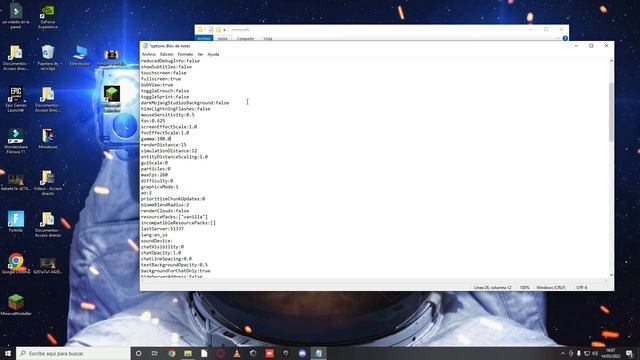Image resolution: width=640 pixels, height=360 pixels.
Task: Click the Notepad vertical scrollbar thumb
Action: pos(611,112)
